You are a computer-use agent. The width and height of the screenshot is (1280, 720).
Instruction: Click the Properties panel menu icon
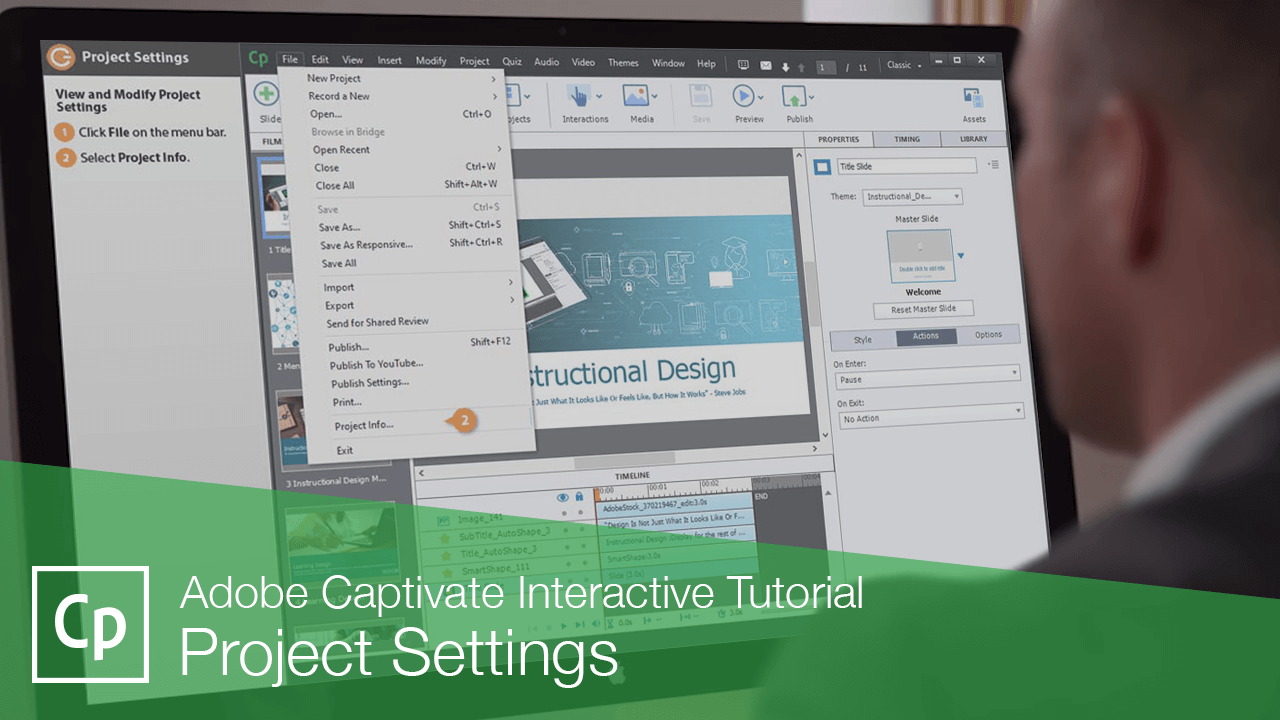993,165
